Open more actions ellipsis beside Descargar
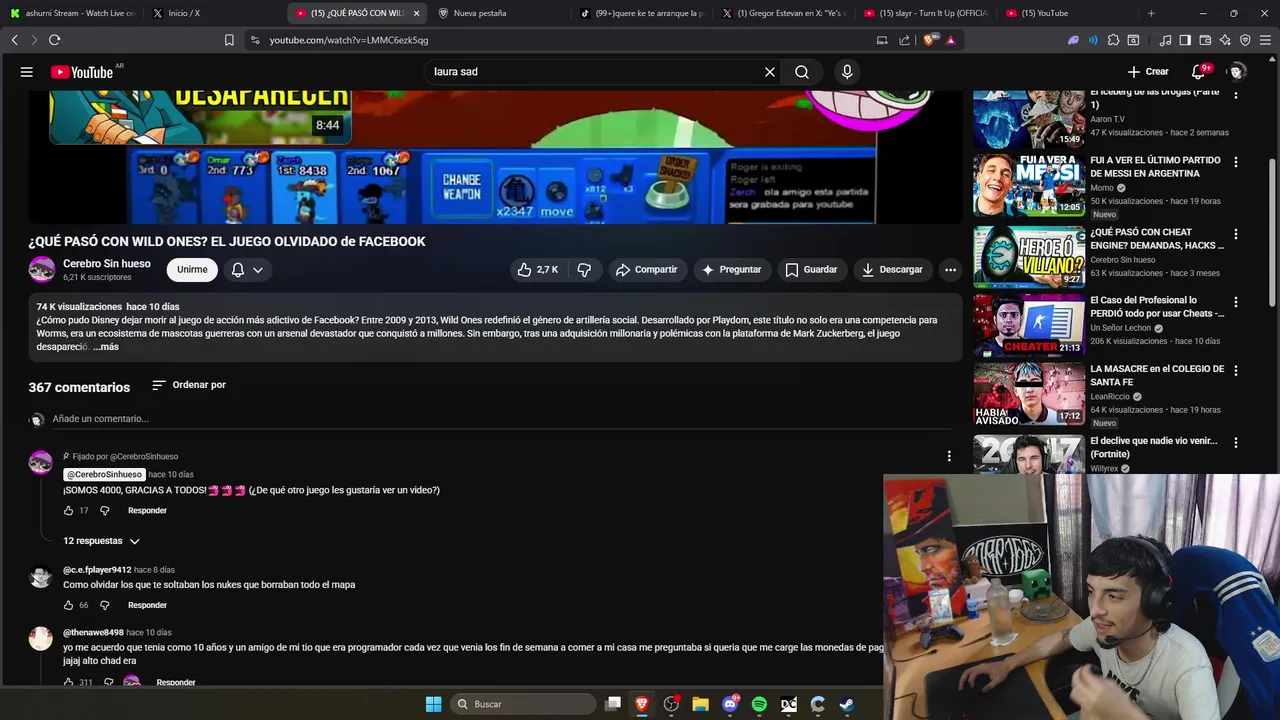The image size is (1280, 720). tap(950, 270)
